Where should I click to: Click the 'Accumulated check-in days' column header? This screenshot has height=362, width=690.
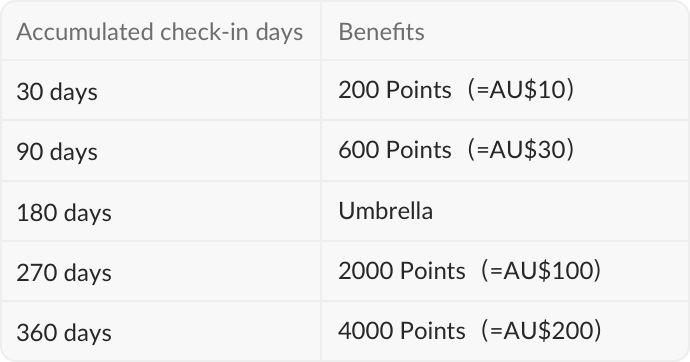(x=161, y=31)
